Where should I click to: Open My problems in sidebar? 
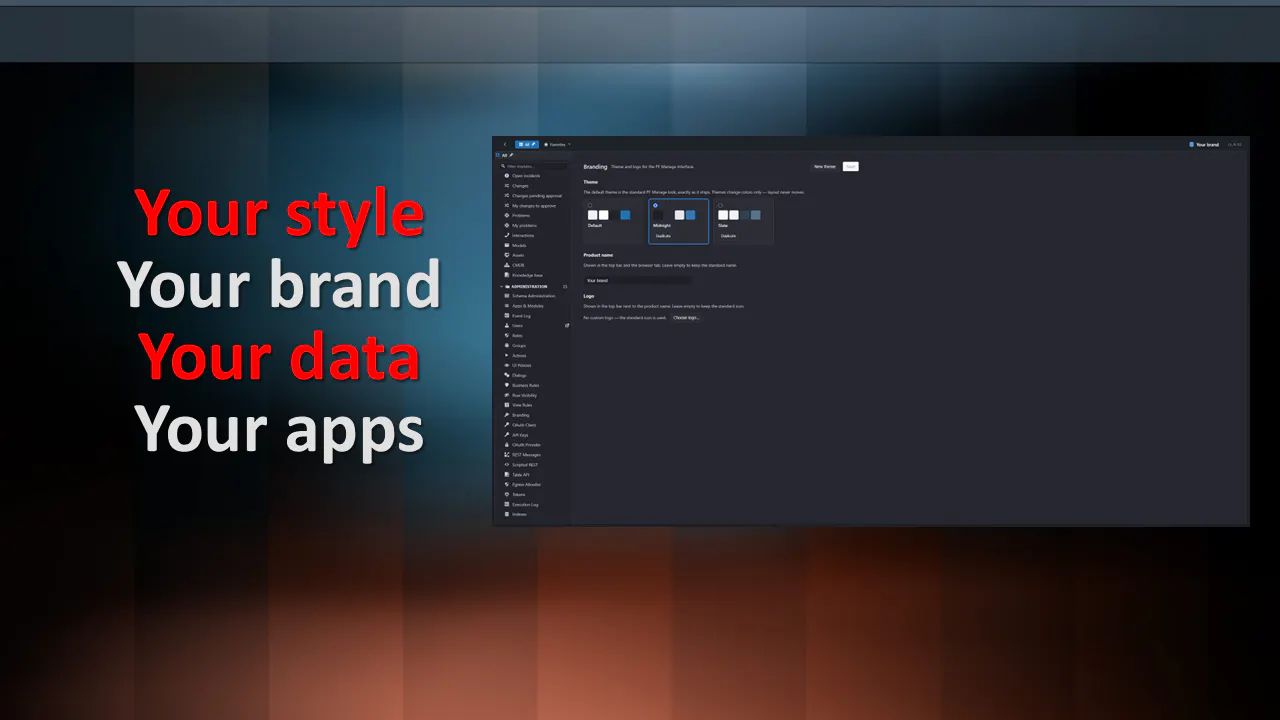pos(524,225)
